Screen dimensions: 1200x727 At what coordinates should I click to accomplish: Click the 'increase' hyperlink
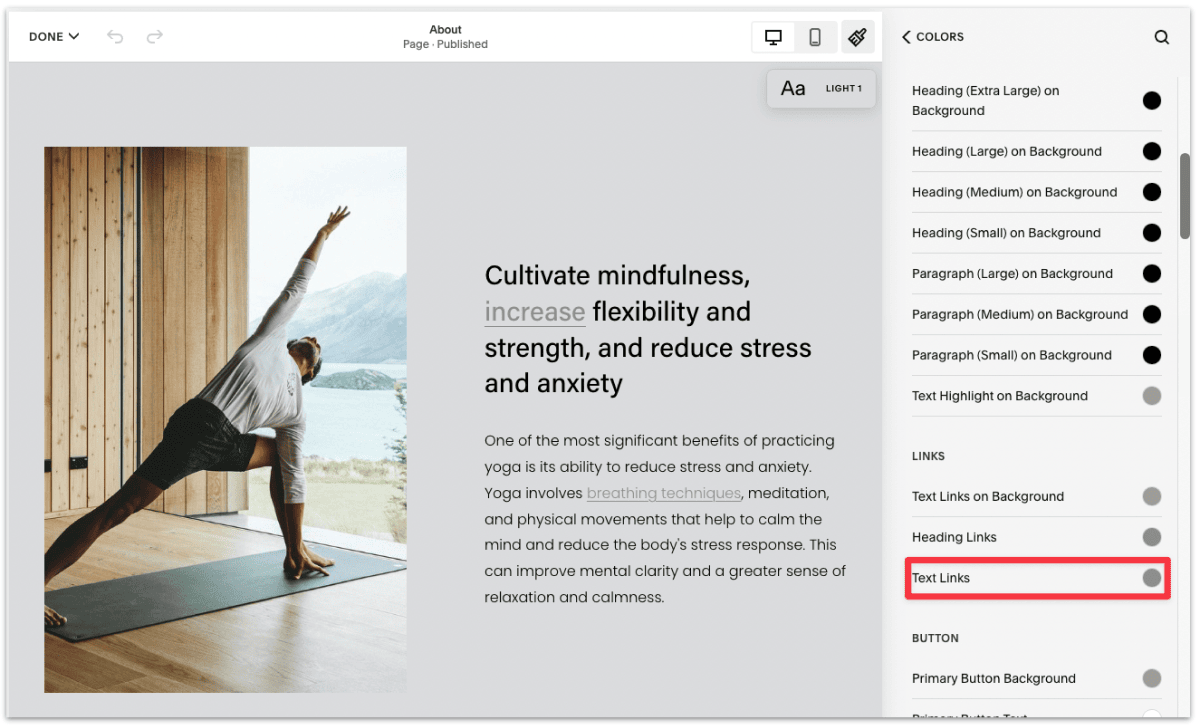[x=534, y=311]
